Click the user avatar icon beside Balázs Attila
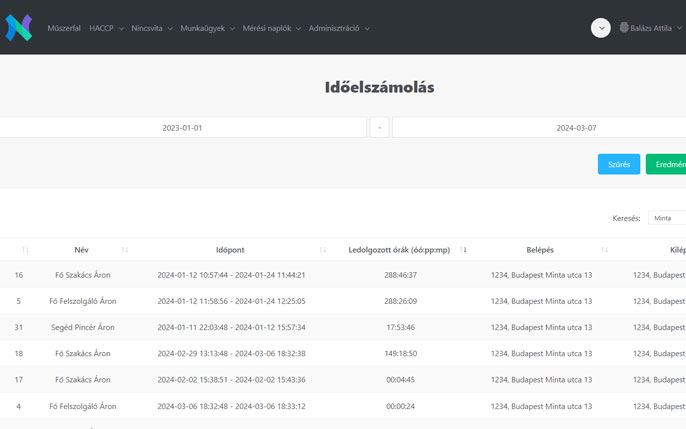 pos(623,28)
